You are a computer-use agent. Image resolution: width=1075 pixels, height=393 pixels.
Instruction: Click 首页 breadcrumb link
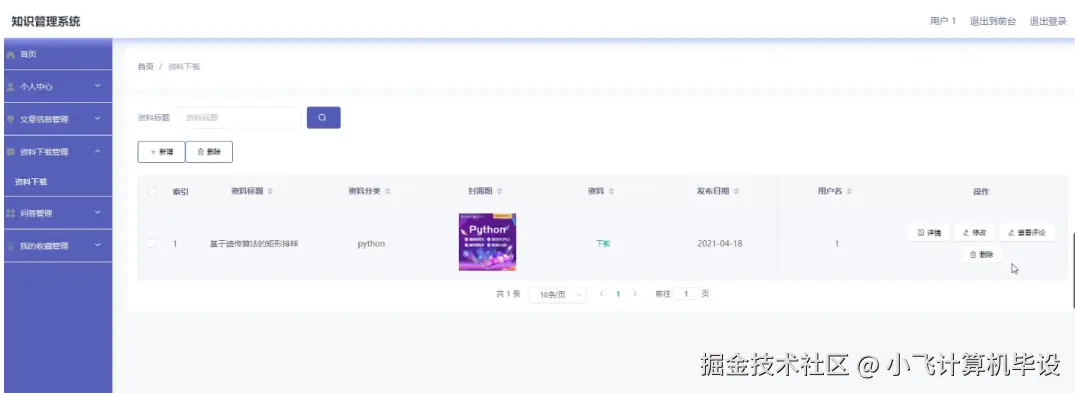coord(145,67)
